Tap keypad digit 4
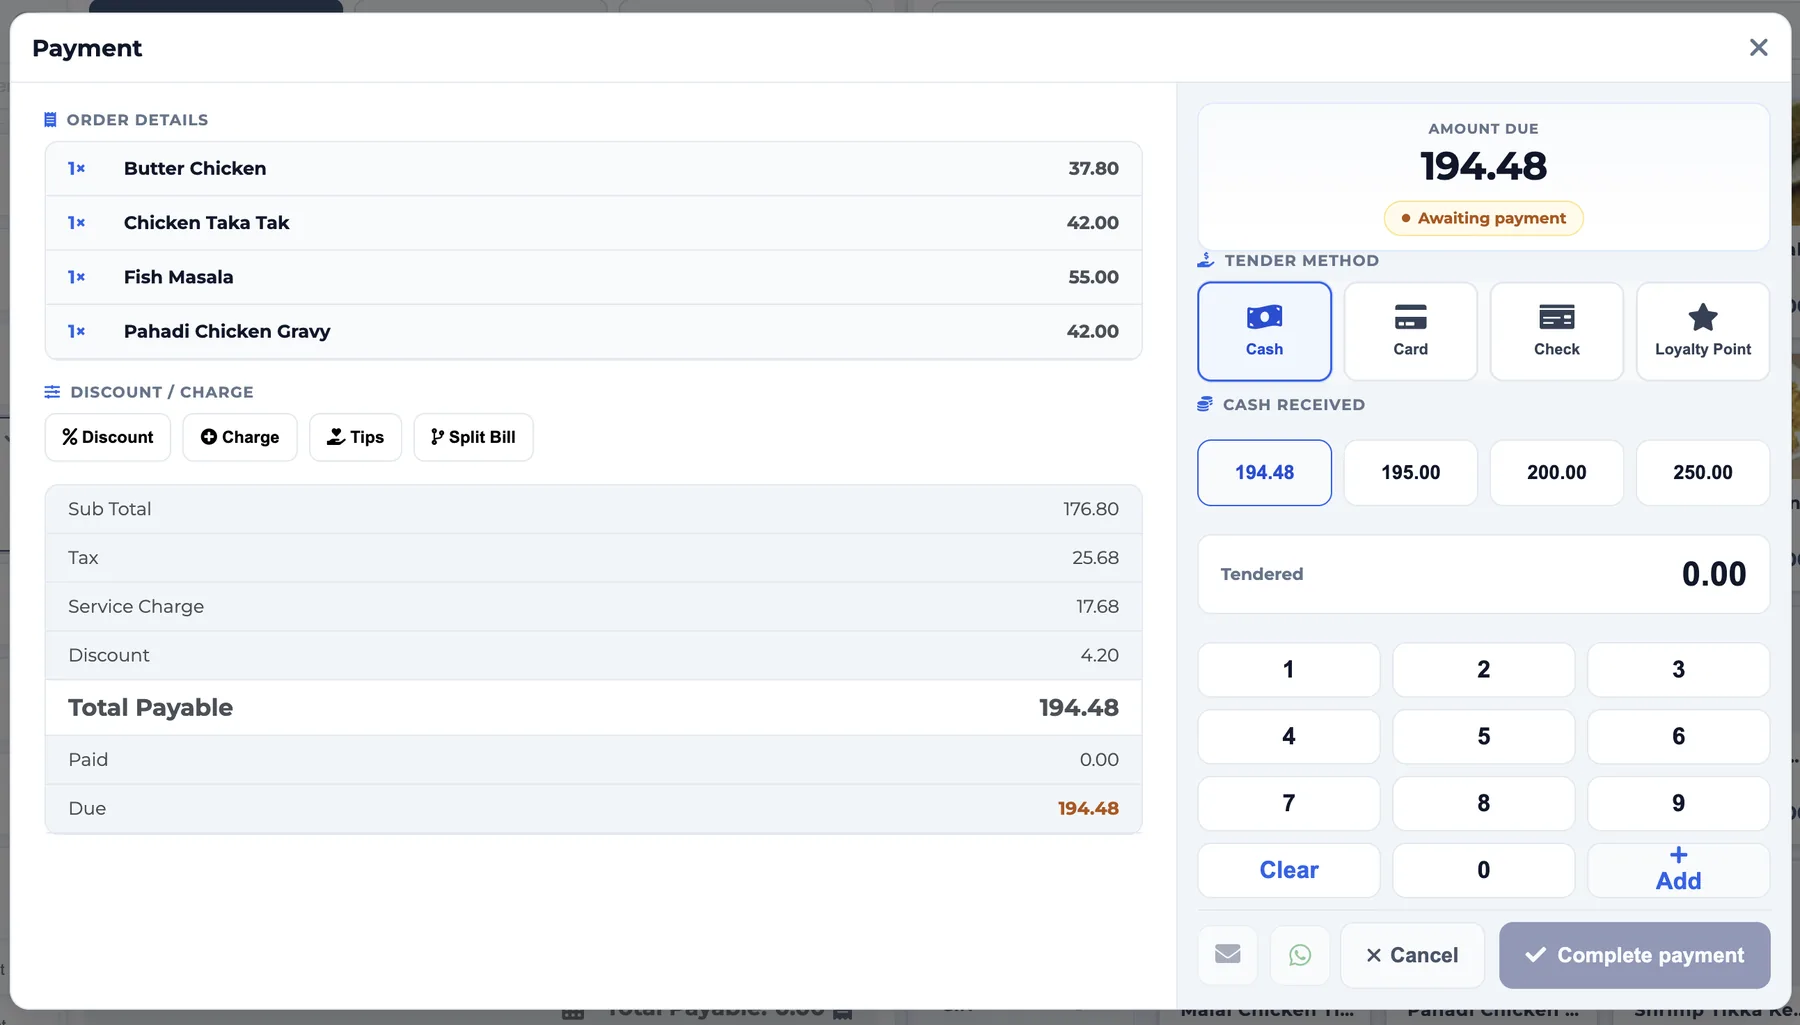Viewport: 1800px width, 1025px height. tap(1289, 736)
